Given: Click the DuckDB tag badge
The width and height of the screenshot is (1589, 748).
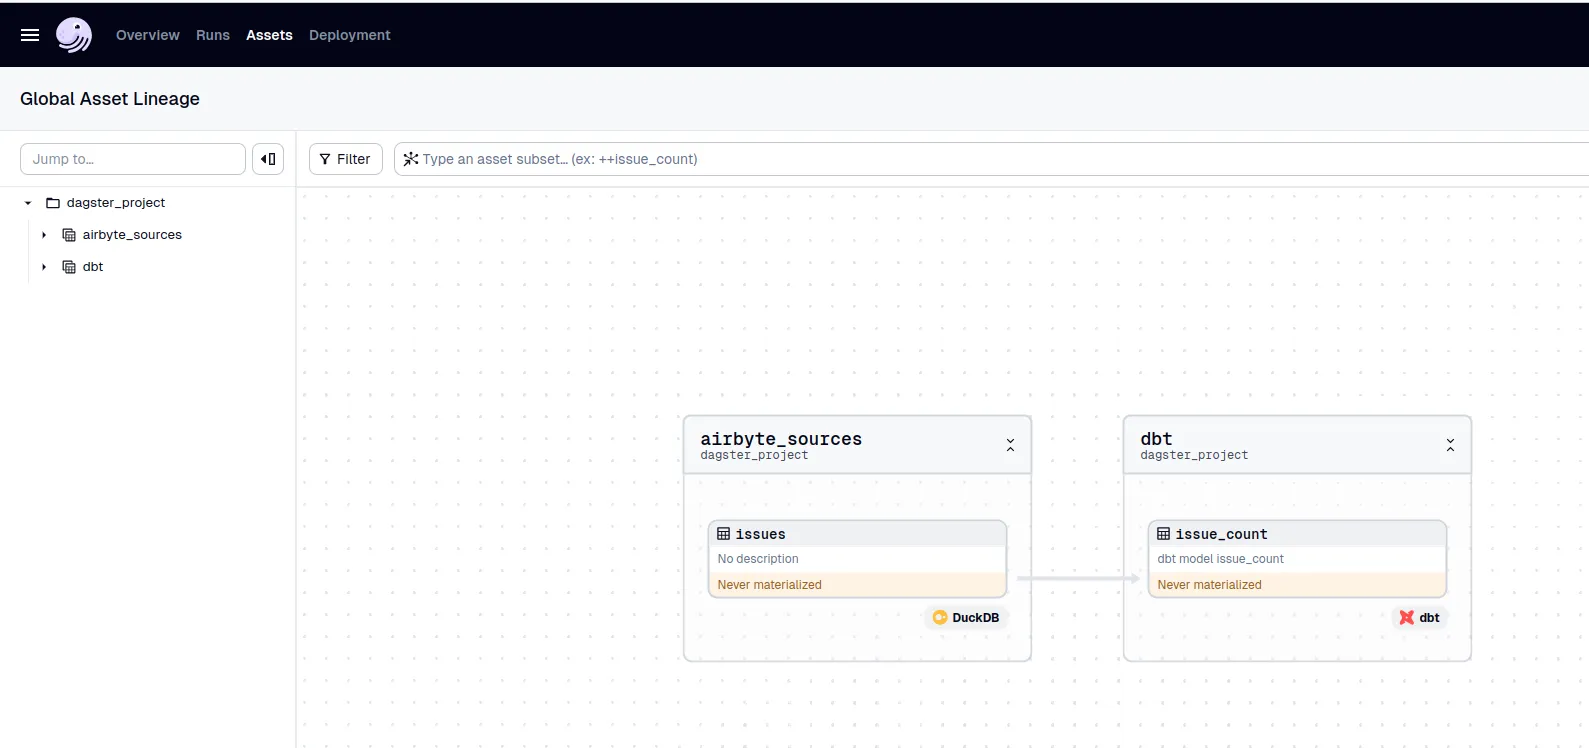Looking at the screenshot, I should (966, 618).
